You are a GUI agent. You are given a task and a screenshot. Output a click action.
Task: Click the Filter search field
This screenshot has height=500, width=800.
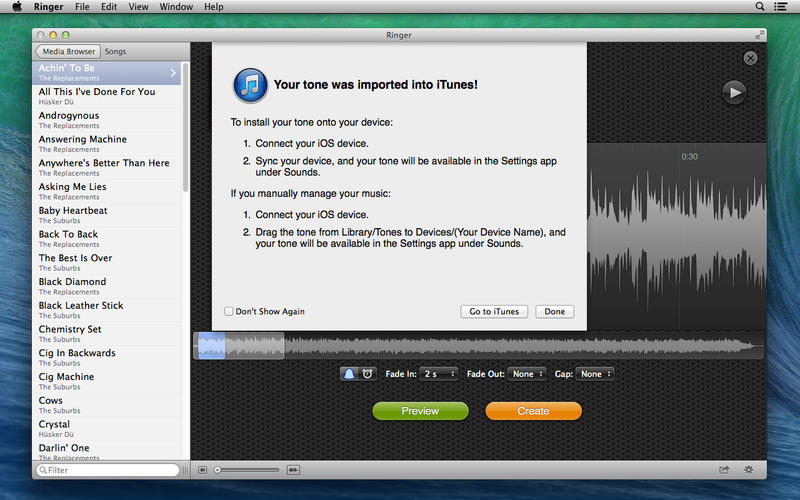click(x=107, y=470)
